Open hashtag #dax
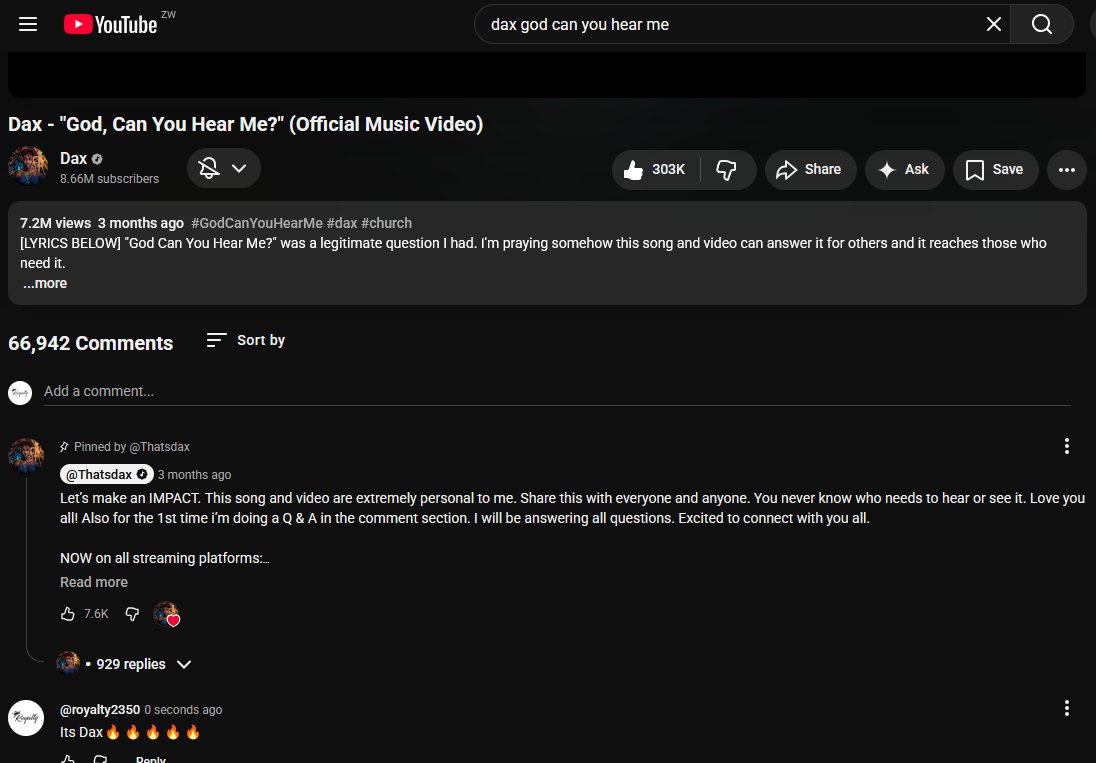Screen dimensions: 1096x763 (x=342, y=224)
